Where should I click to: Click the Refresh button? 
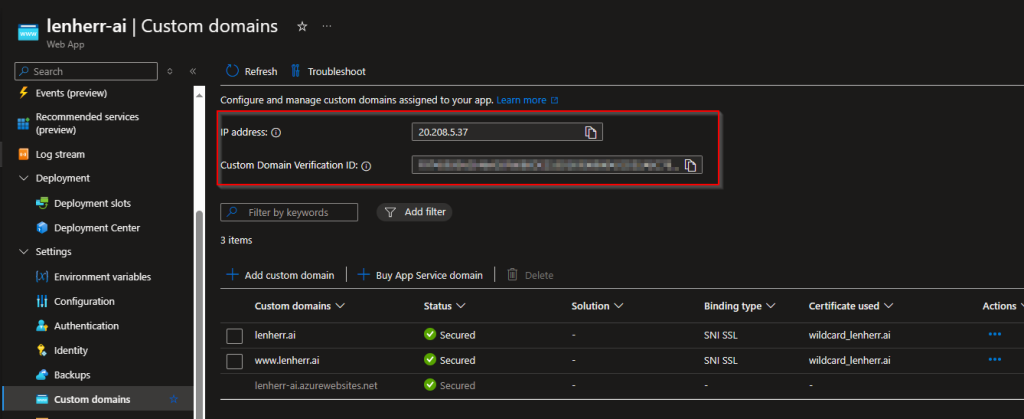(x=251, y=72)
